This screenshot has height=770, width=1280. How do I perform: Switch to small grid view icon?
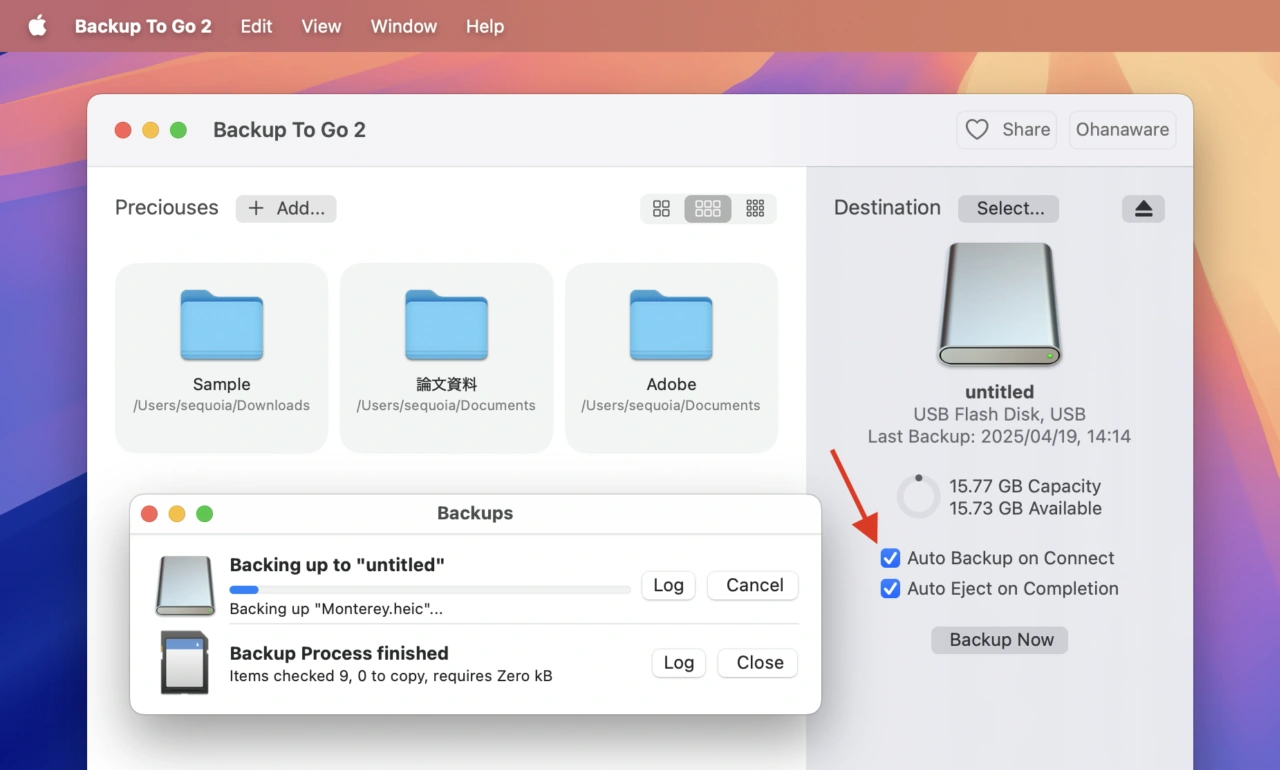[x=755, y=208]
